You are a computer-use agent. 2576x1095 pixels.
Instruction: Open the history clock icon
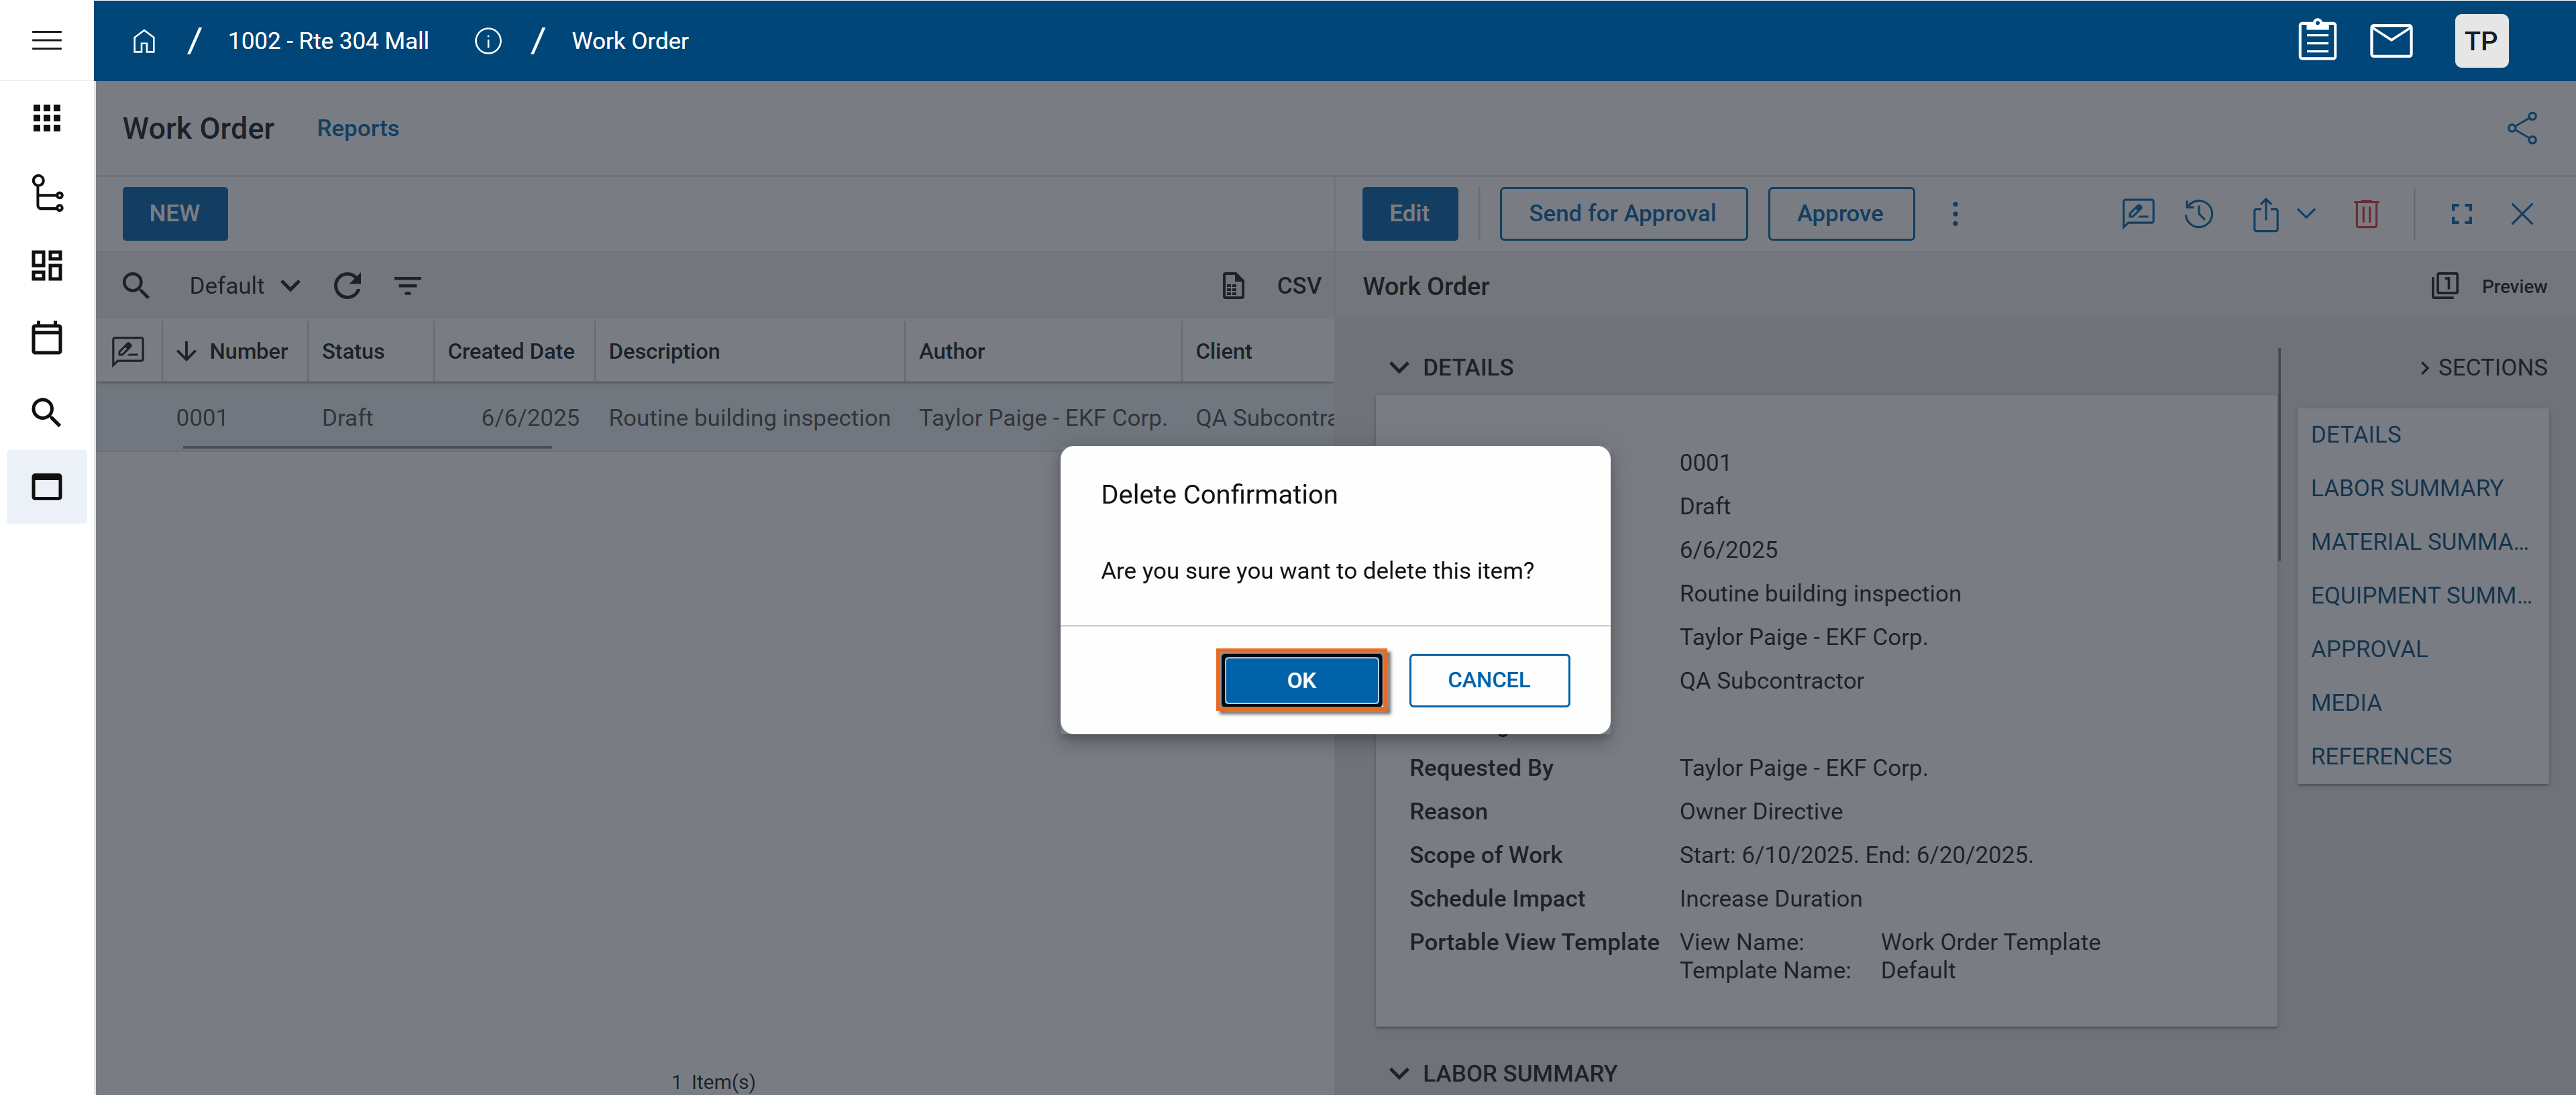click(x=2198, y=214)
